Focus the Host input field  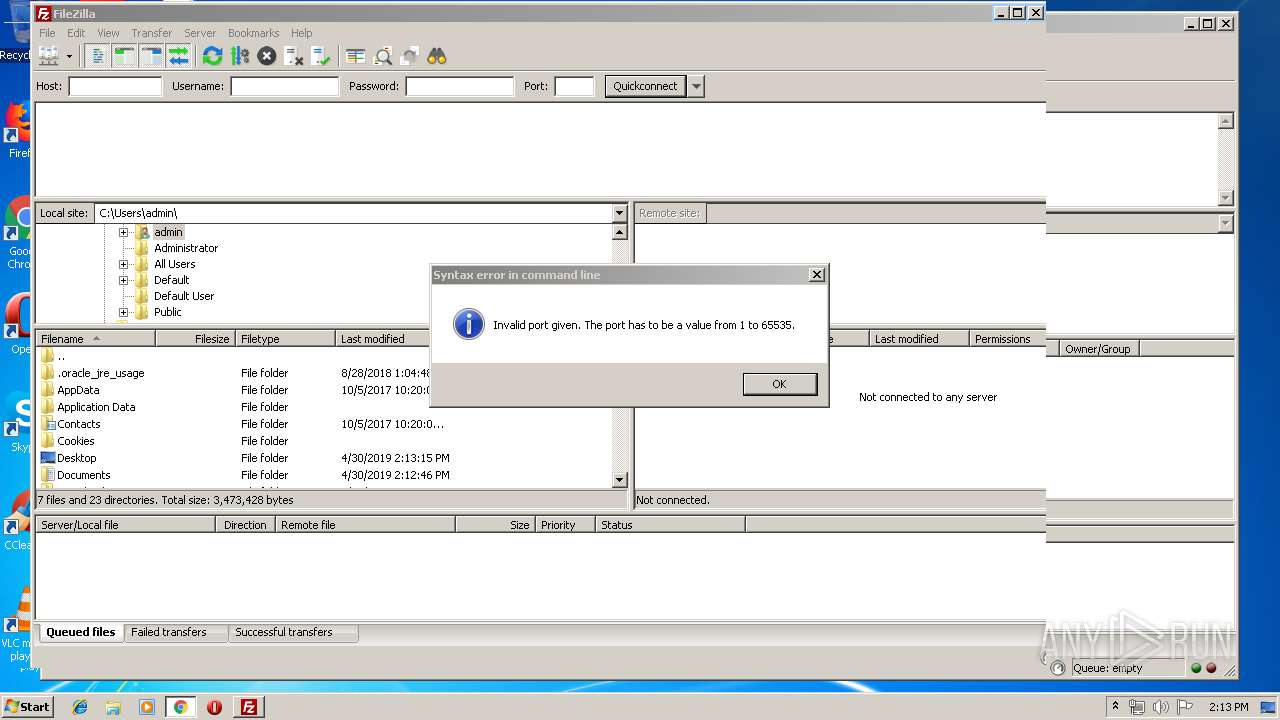pos(115,86)
